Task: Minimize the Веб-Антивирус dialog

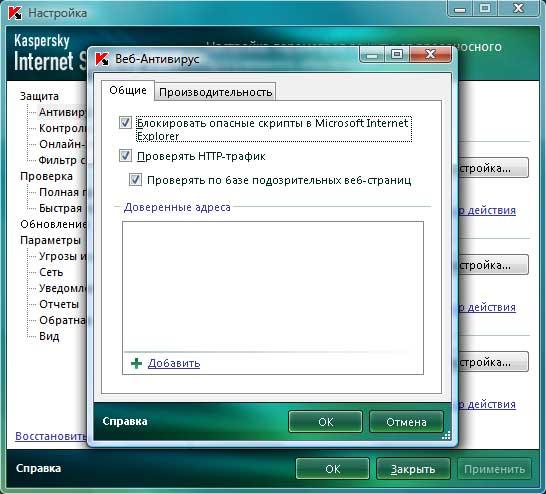Action: [372, 55]
